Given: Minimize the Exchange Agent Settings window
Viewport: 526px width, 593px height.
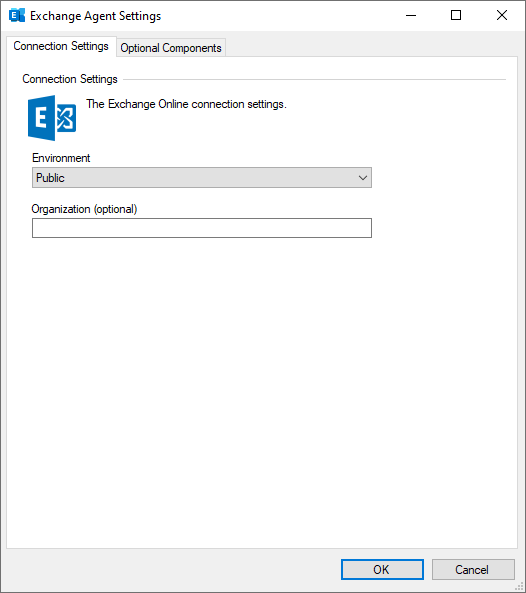Looking at the screenshot, I should [411, 16].
